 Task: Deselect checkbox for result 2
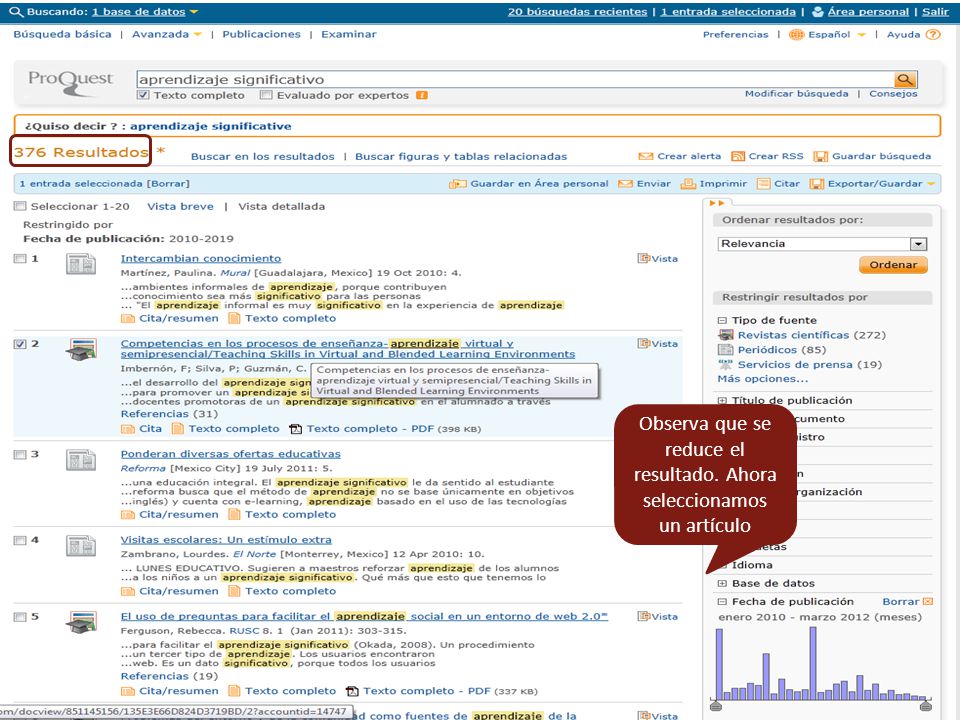[20, 343]
